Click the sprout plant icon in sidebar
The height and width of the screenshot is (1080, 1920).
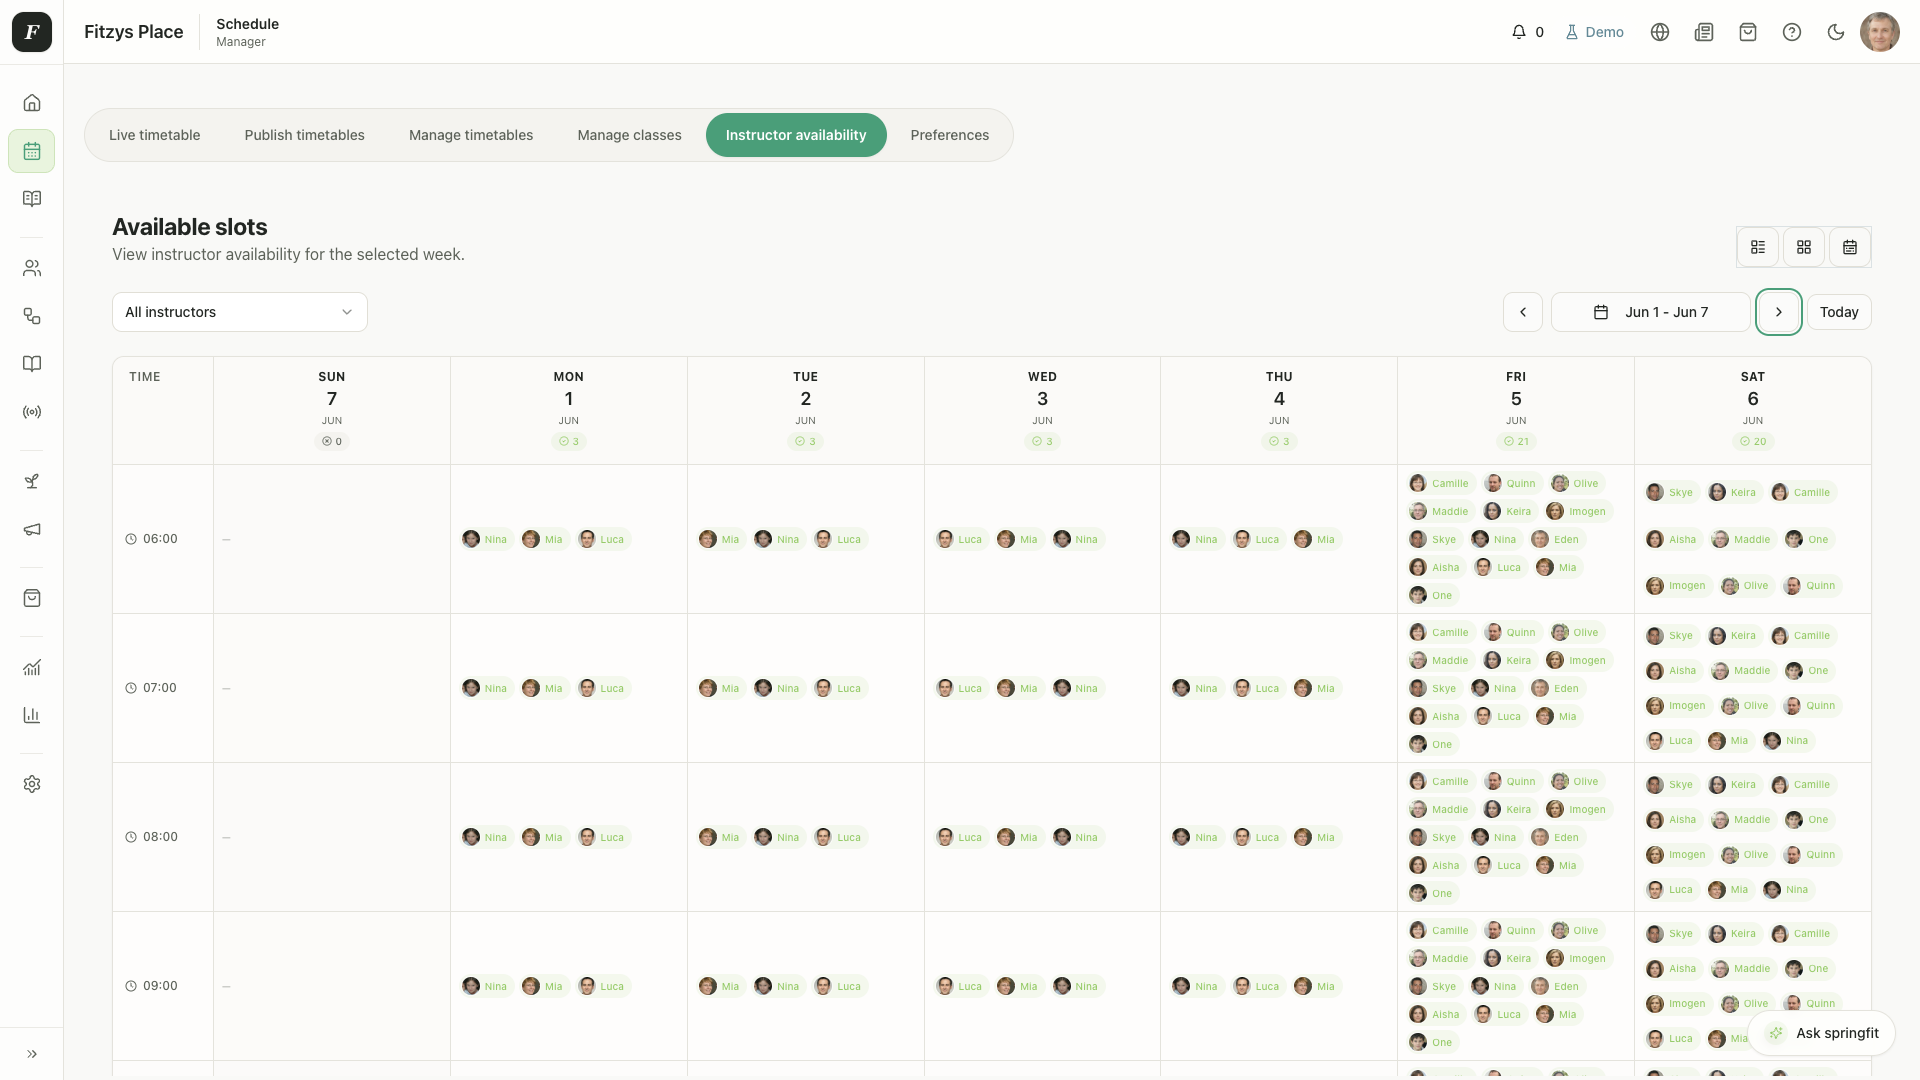[32, 481]
